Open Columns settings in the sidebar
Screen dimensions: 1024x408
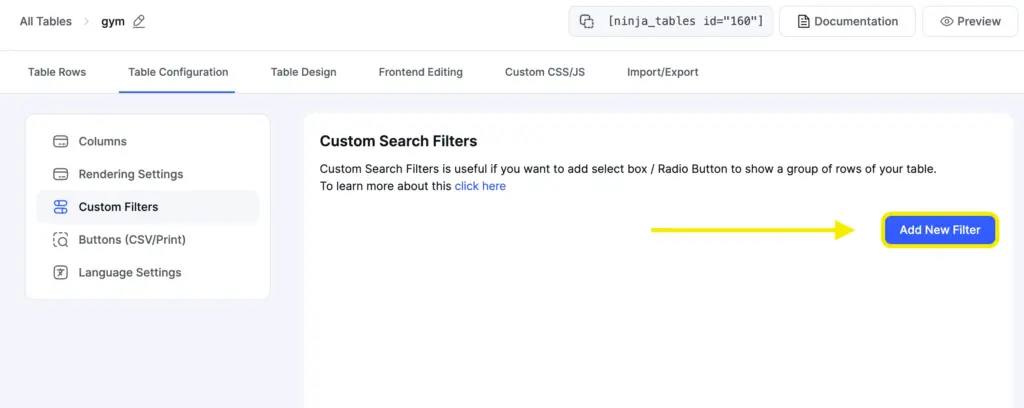pos(148,142)
